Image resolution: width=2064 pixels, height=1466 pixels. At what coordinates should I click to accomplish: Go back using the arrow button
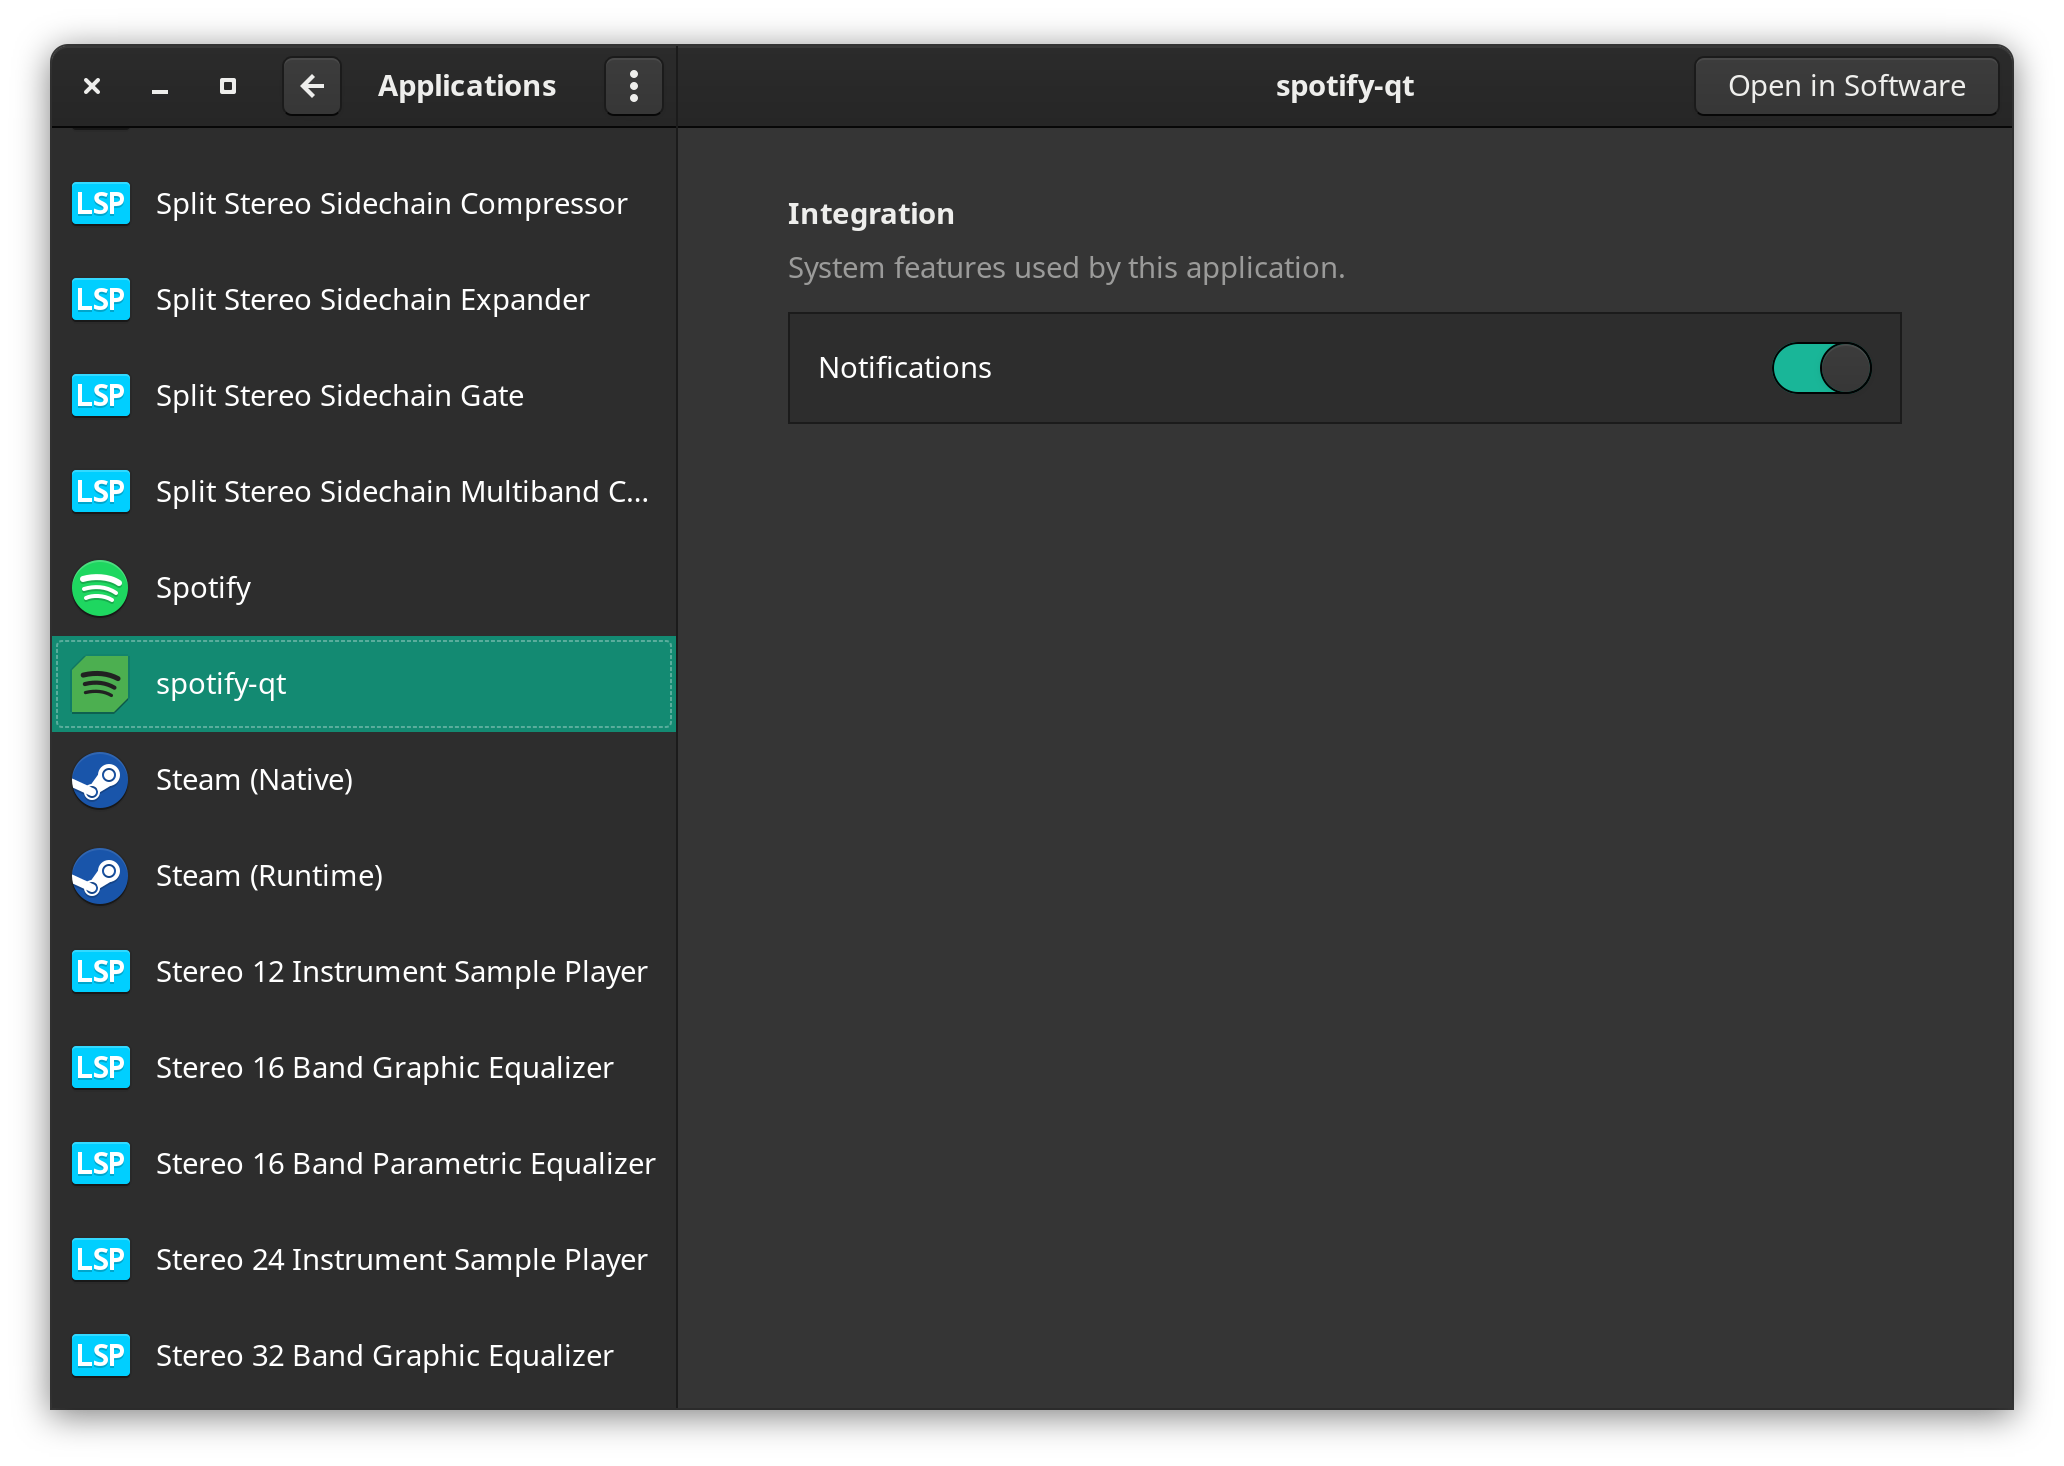tap(311, 86)
